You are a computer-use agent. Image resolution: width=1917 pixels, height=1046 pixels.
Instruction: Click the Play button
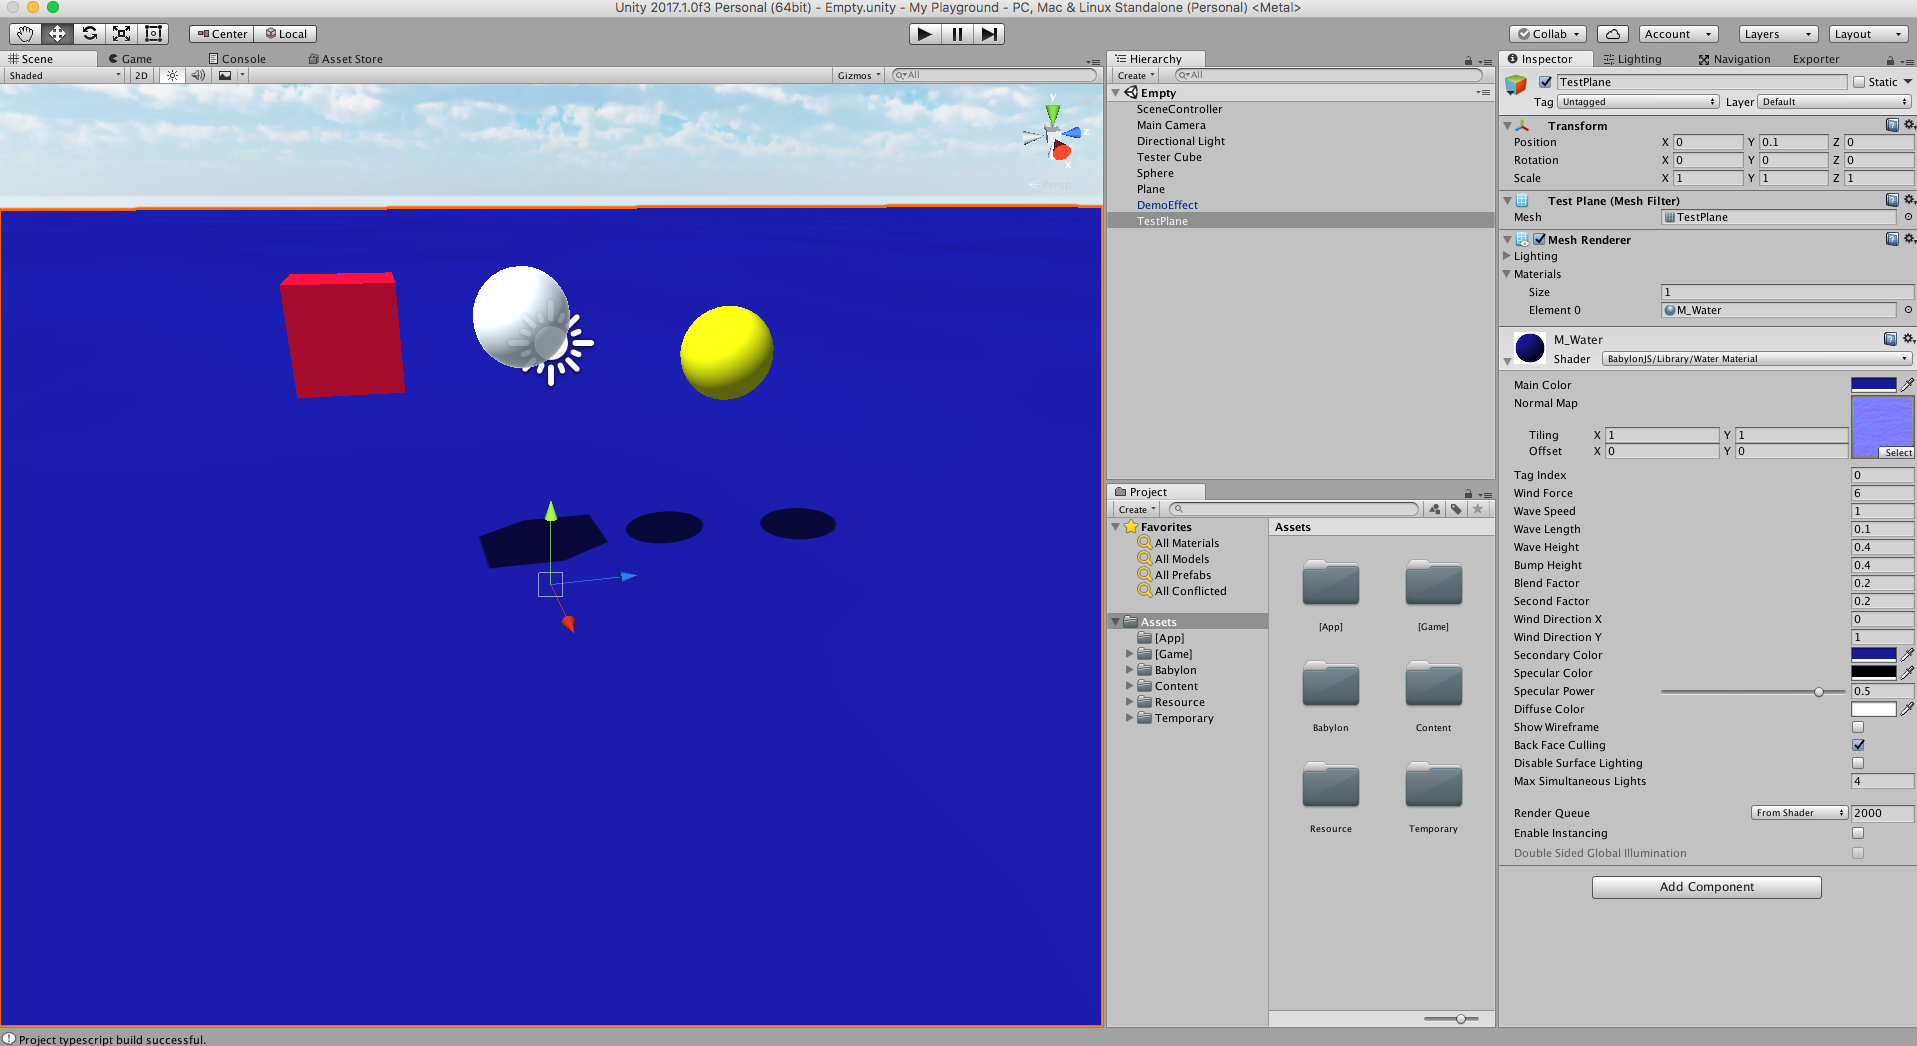click(x=925, y=34)
